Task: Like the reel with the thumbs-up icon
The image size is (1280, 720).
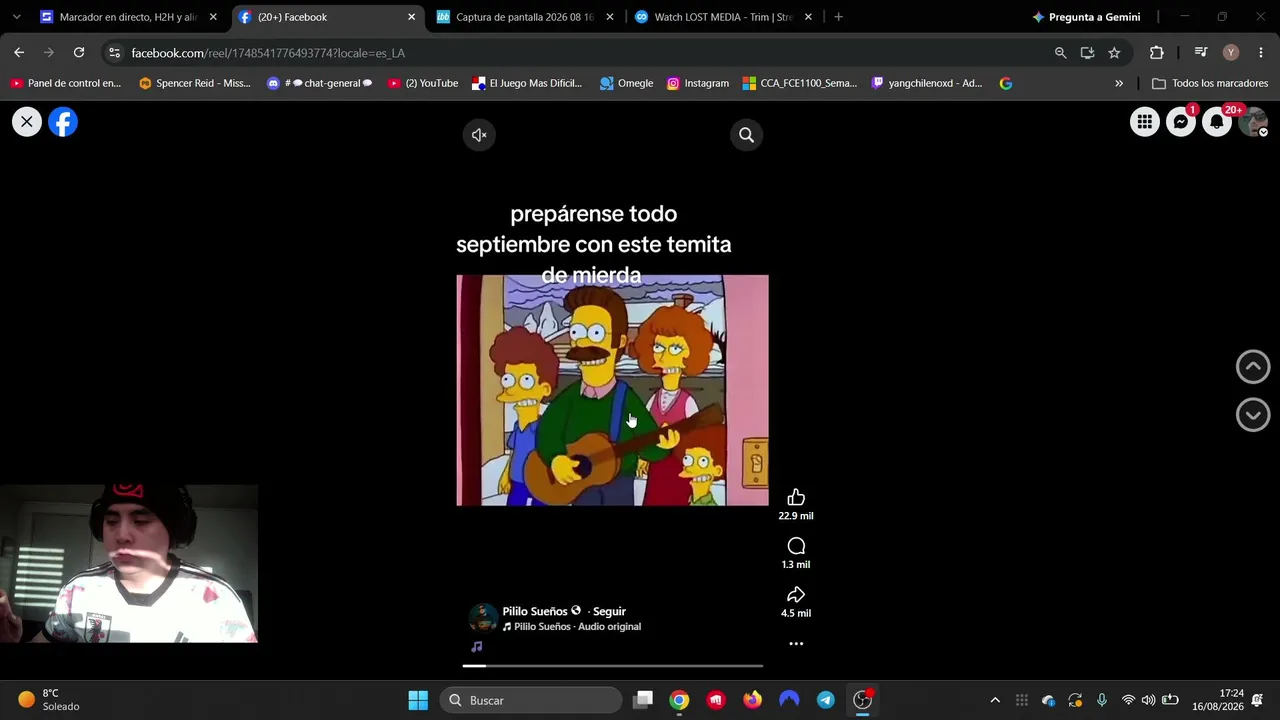Action: [x=796, y=497]
